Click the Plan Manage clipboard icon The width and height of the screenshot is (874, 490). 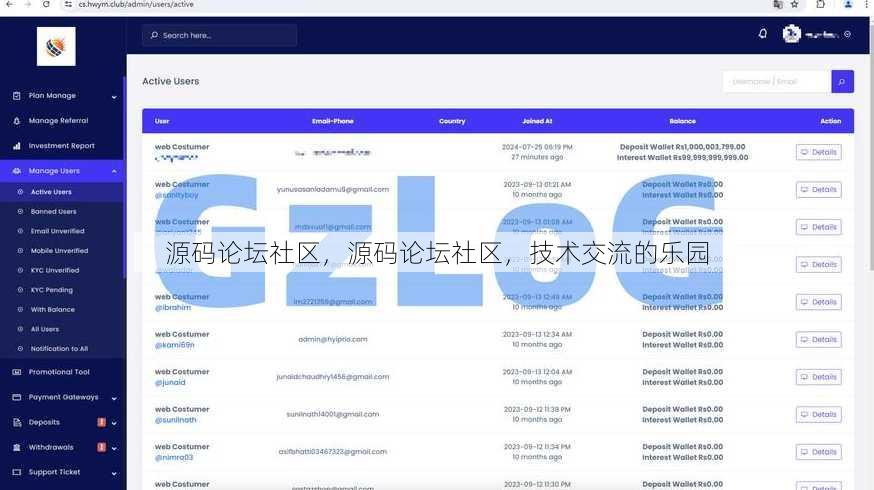pos(17,96)
